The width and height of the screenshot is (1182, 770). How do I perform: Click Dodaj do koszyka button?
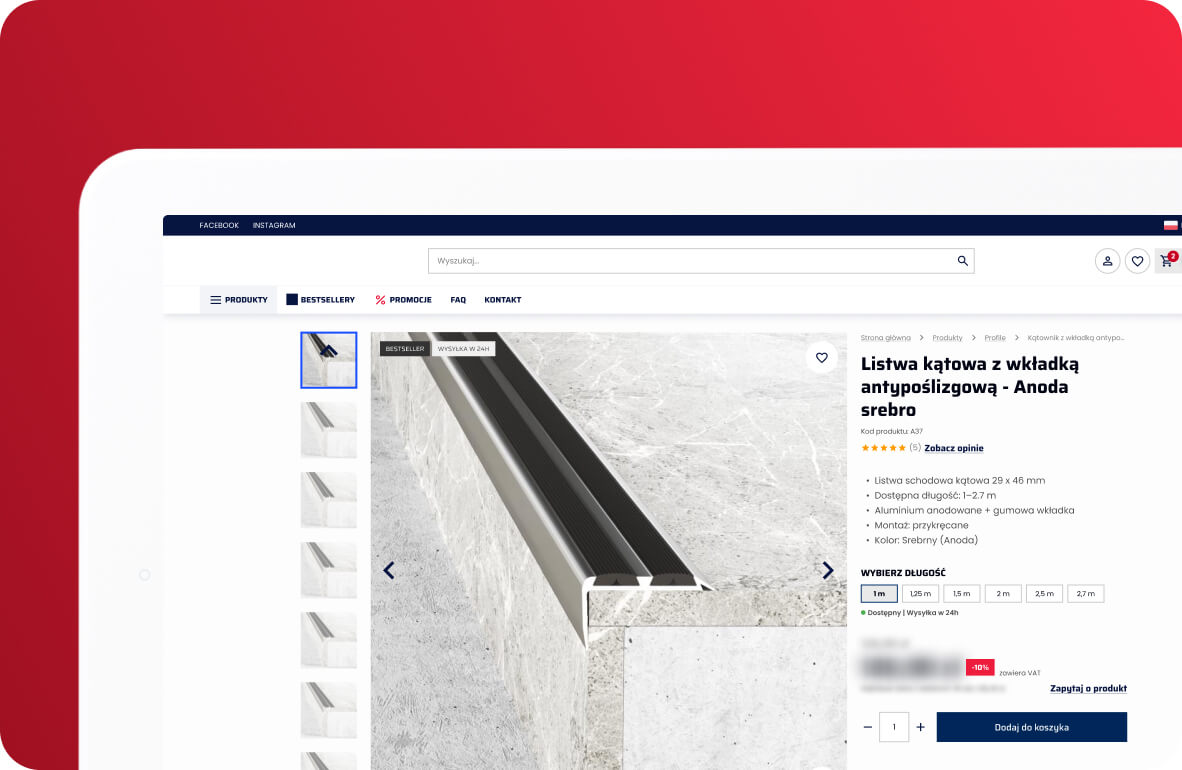[1031, 727]
